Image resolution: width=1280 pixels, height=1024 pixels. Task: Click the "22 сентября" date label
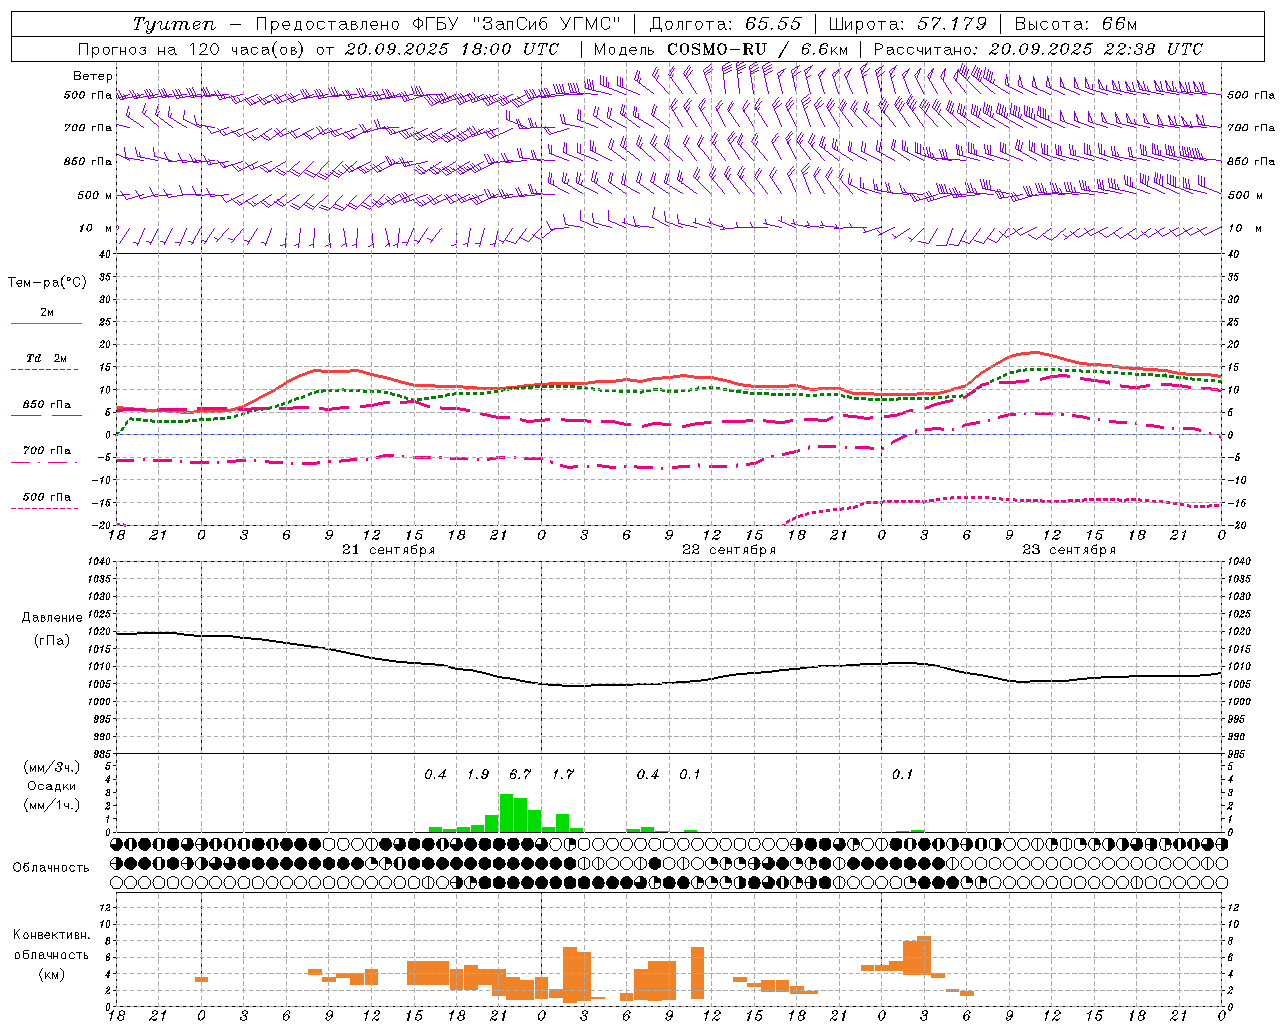[x=729, y=550]
